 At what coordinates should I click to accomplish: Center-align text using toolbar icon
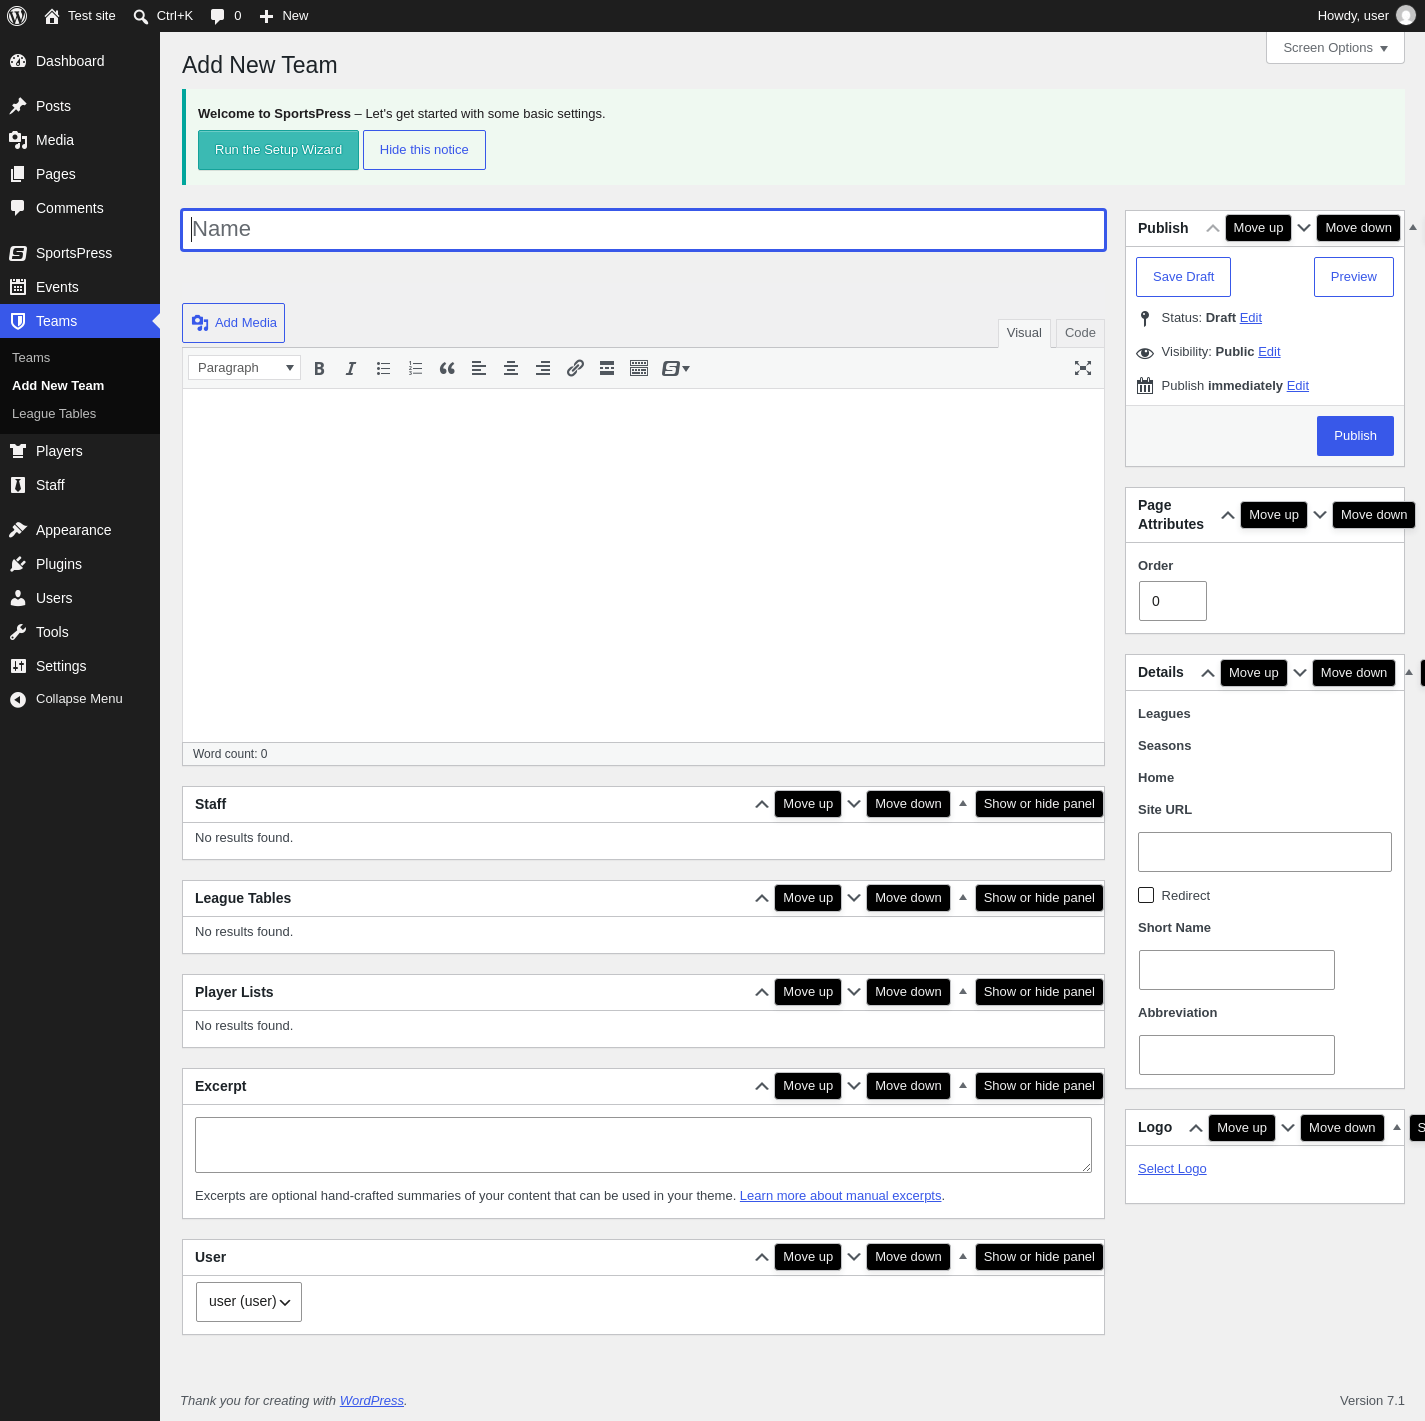(511, 368)
